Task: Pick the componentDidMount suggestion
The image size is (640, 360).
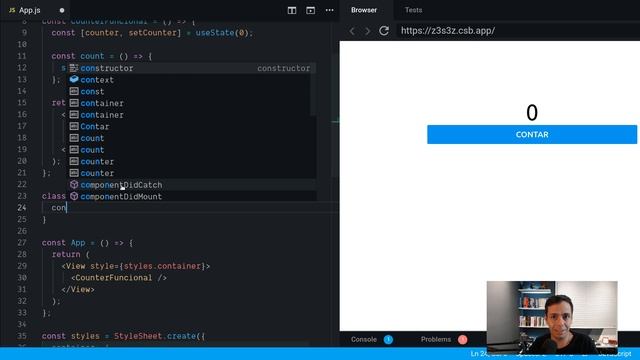Action: click(x=192, y=196)
